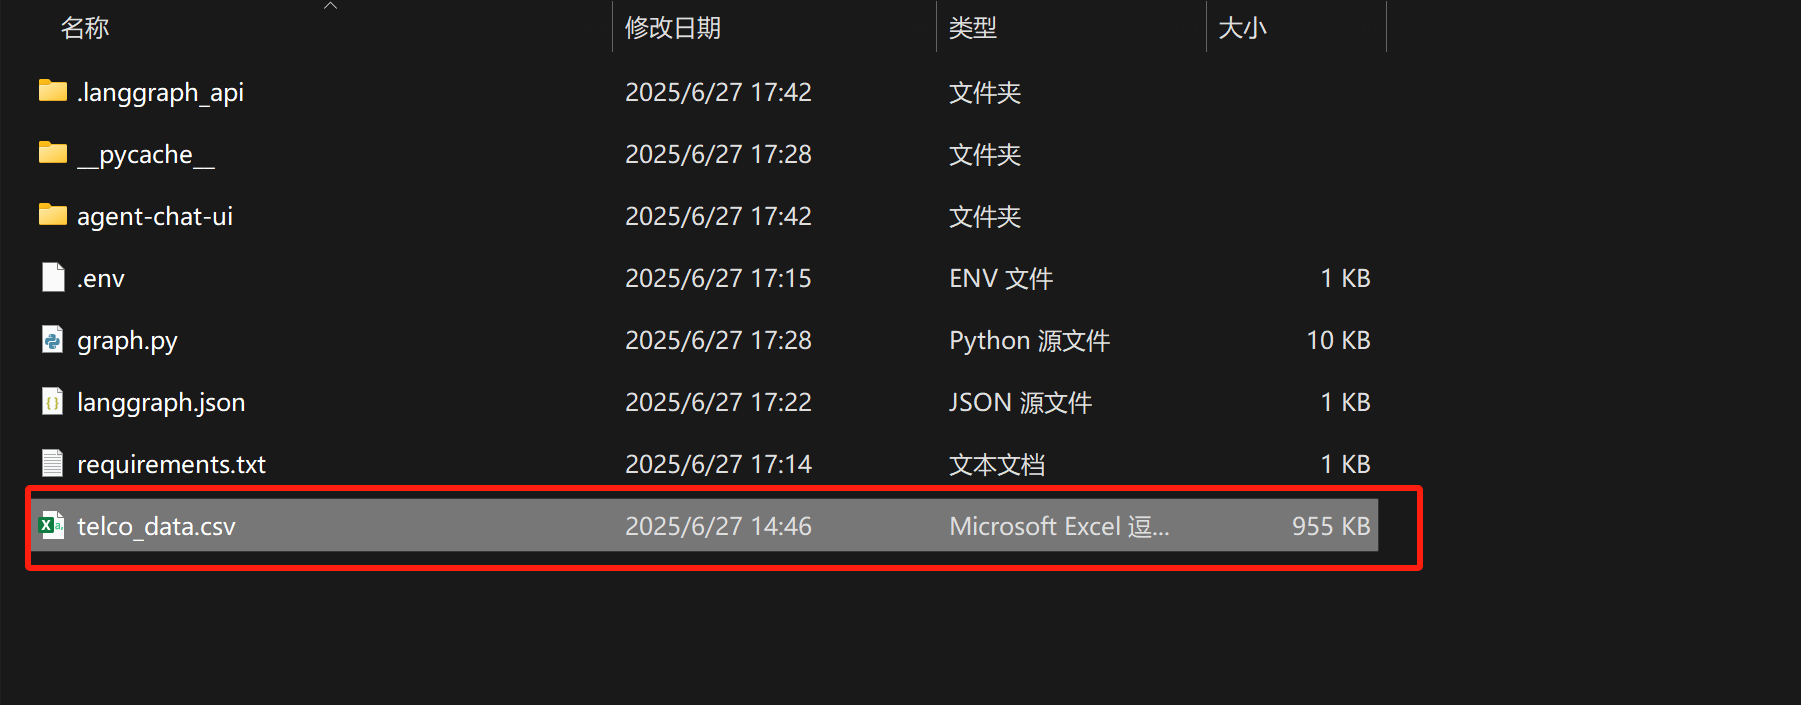
Task: Select the requirements.txt file name
Action: pyautogui.click(x=171, y=465)
